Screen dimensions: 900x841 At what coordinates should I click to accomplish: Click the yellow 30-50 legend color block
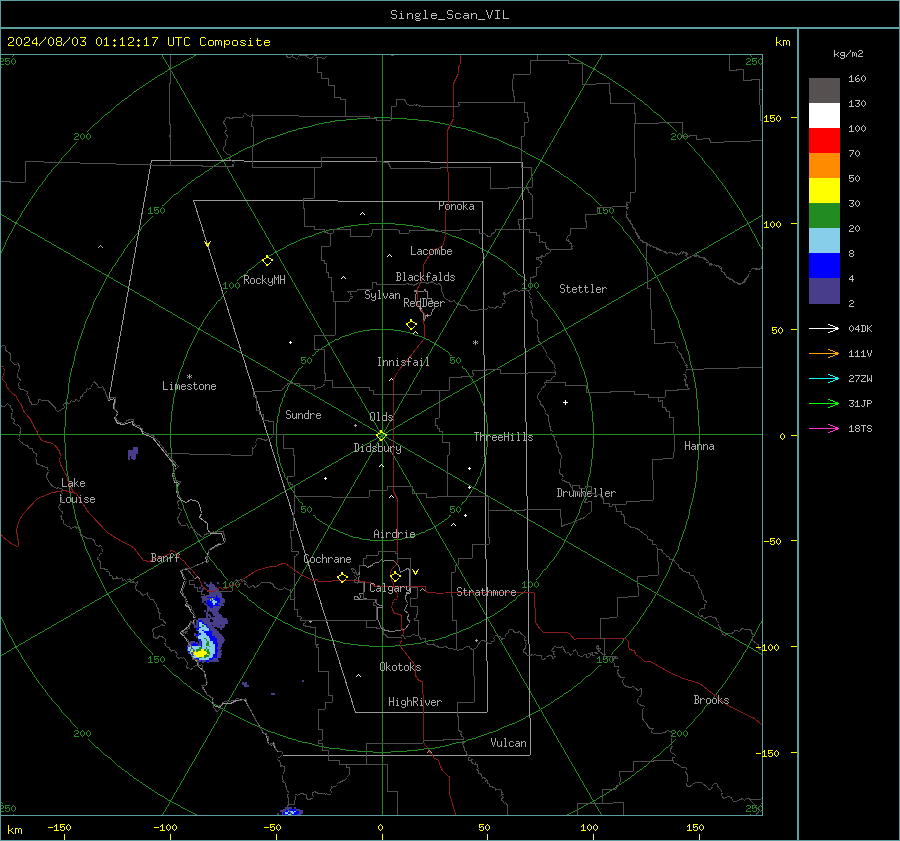[x=824, y=191]
